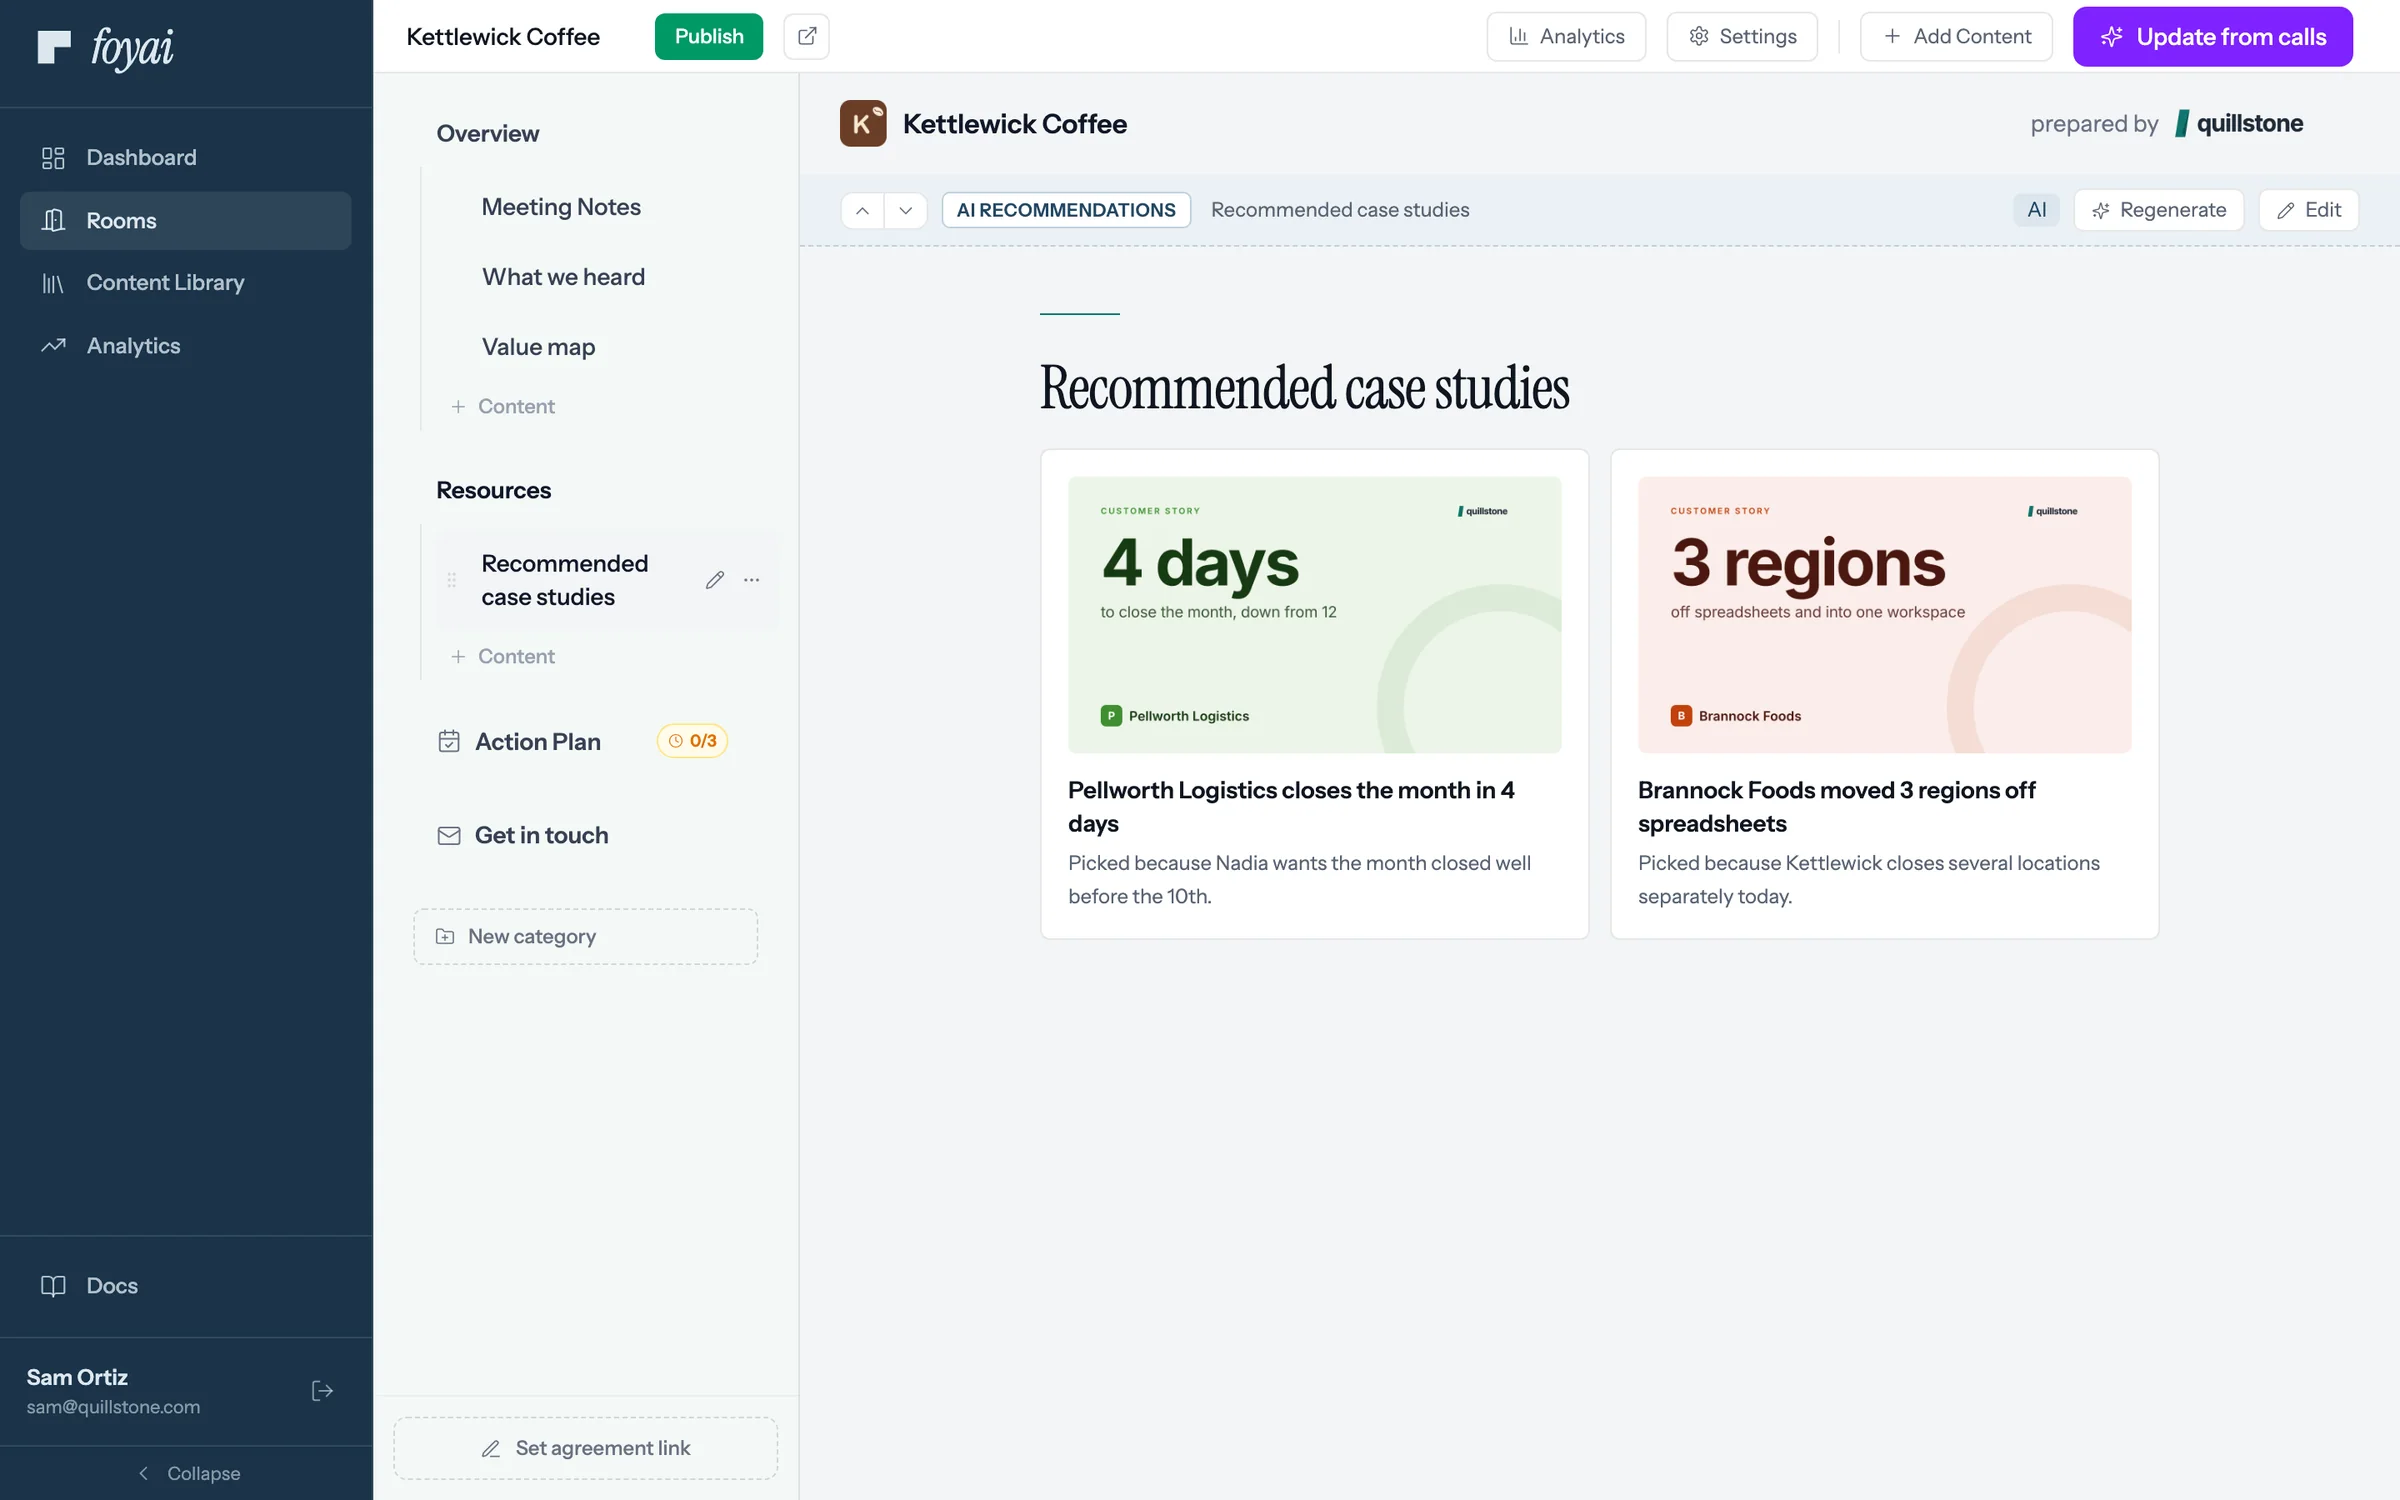Open Rooms in the sidebar
This screenshot has height=1500, width=2400.
pyautogui.click(x=186, y=220)
